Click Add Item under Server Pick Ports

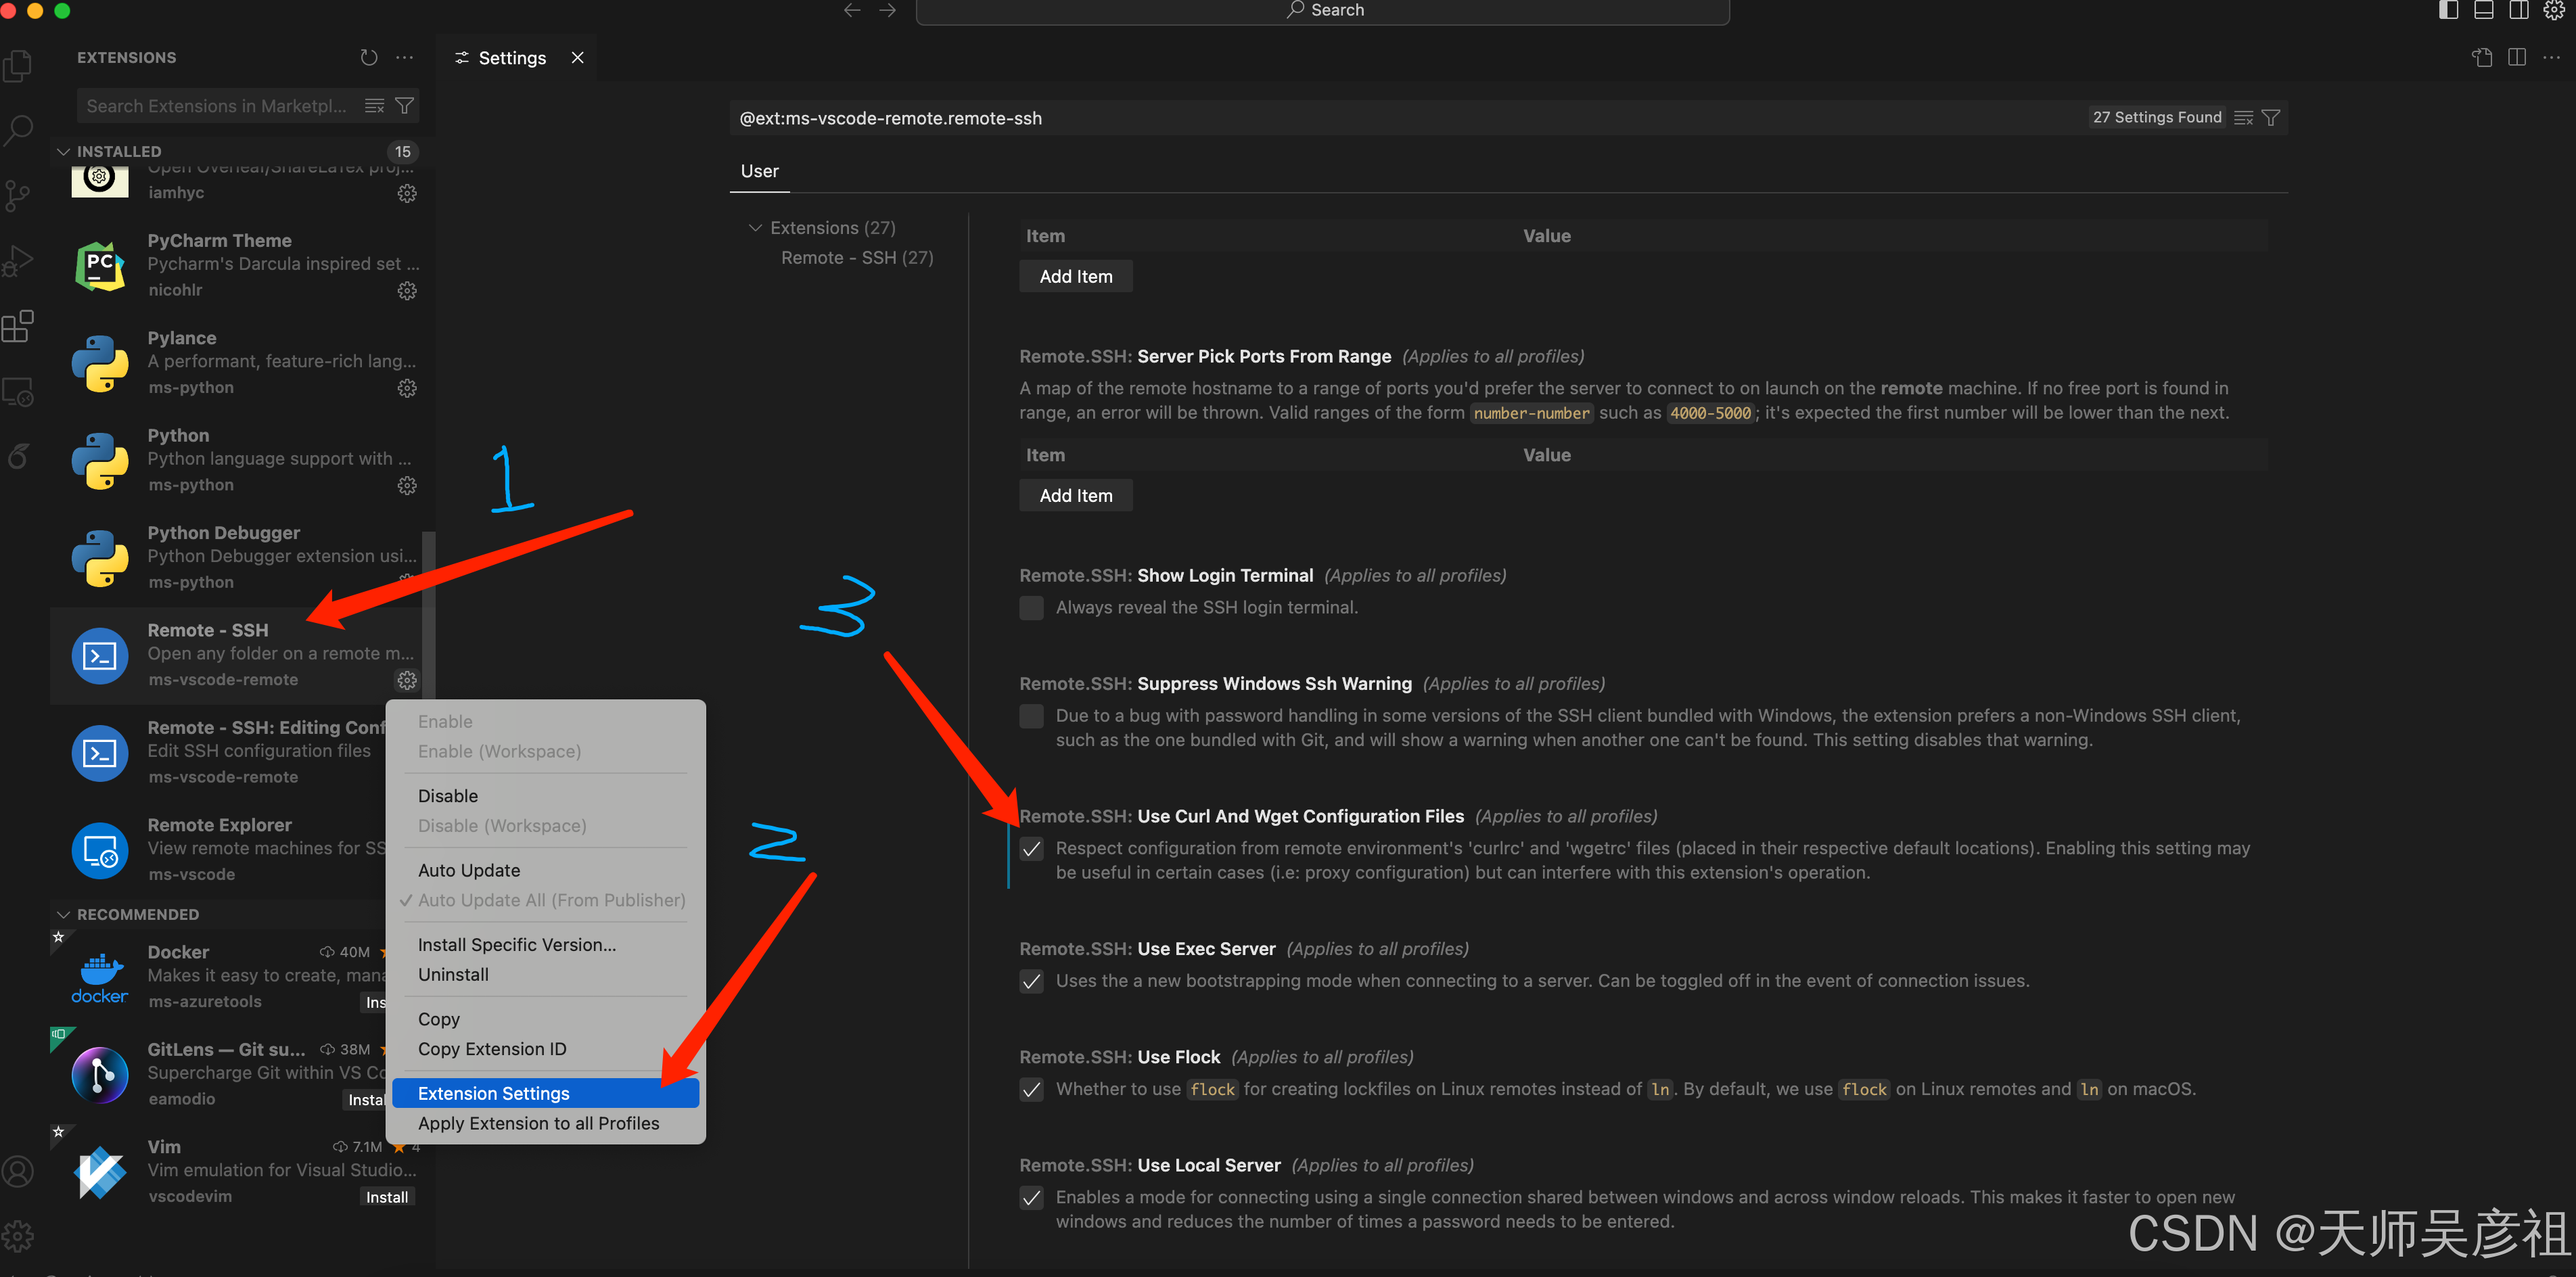tap(1075, 496)
